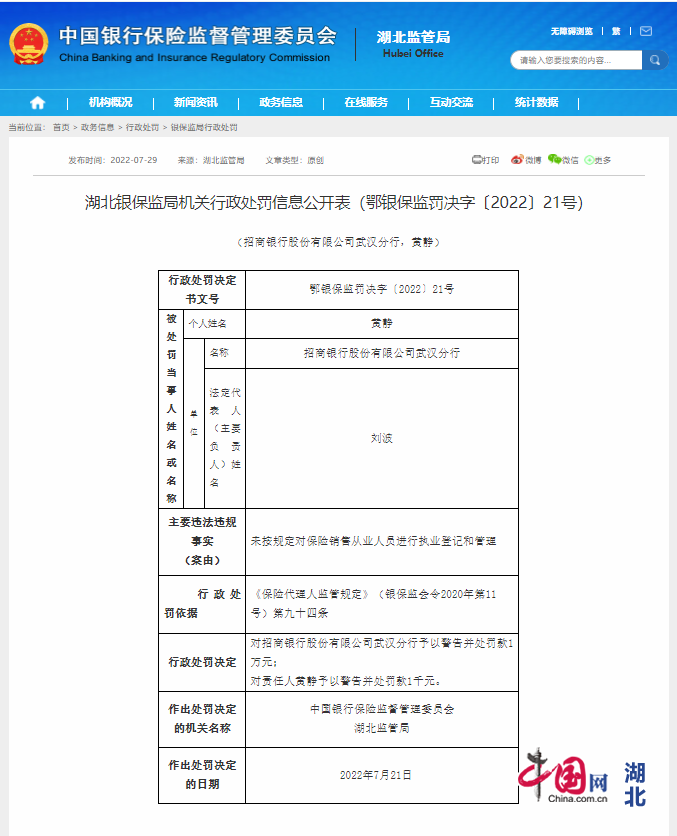This screenshot has width=677, height=836.
Task: Click the row header 作出处罚决定的日期
Action: 202,775
